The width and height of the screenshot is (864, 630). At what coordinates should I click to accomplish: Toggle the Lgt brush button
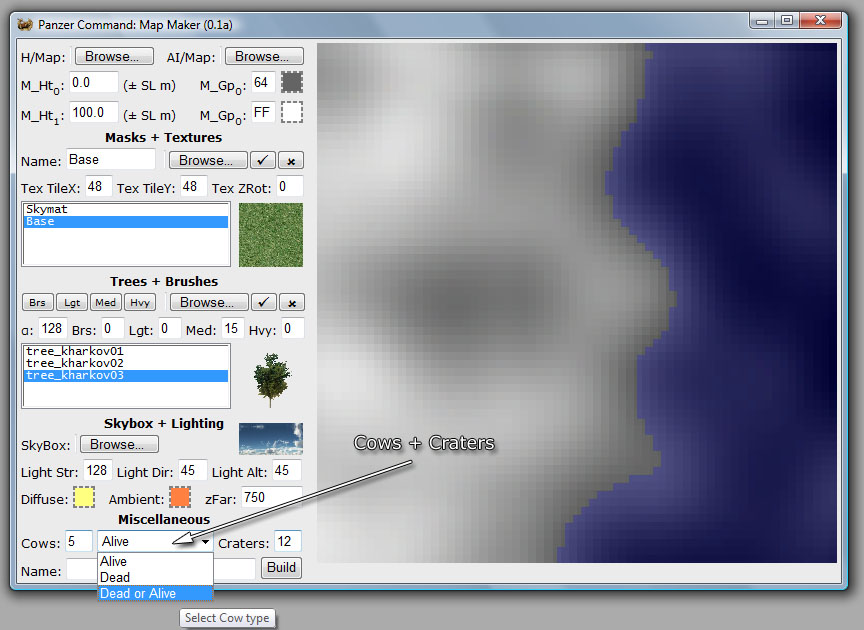coord(72,303)
